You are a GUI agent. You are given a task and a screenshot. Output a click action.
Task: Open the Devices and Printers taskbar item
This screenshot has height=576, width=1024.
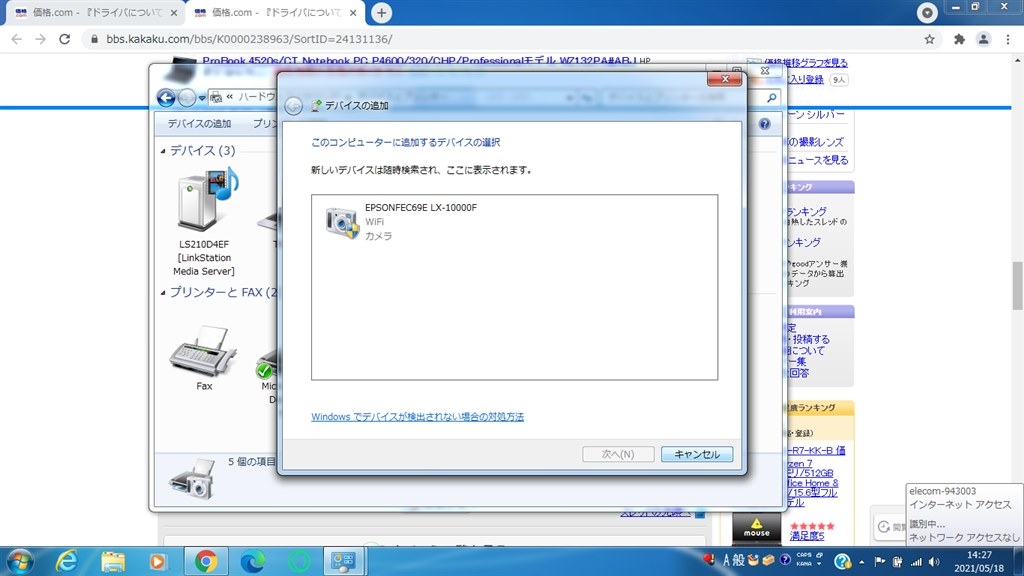pos(344,562)
